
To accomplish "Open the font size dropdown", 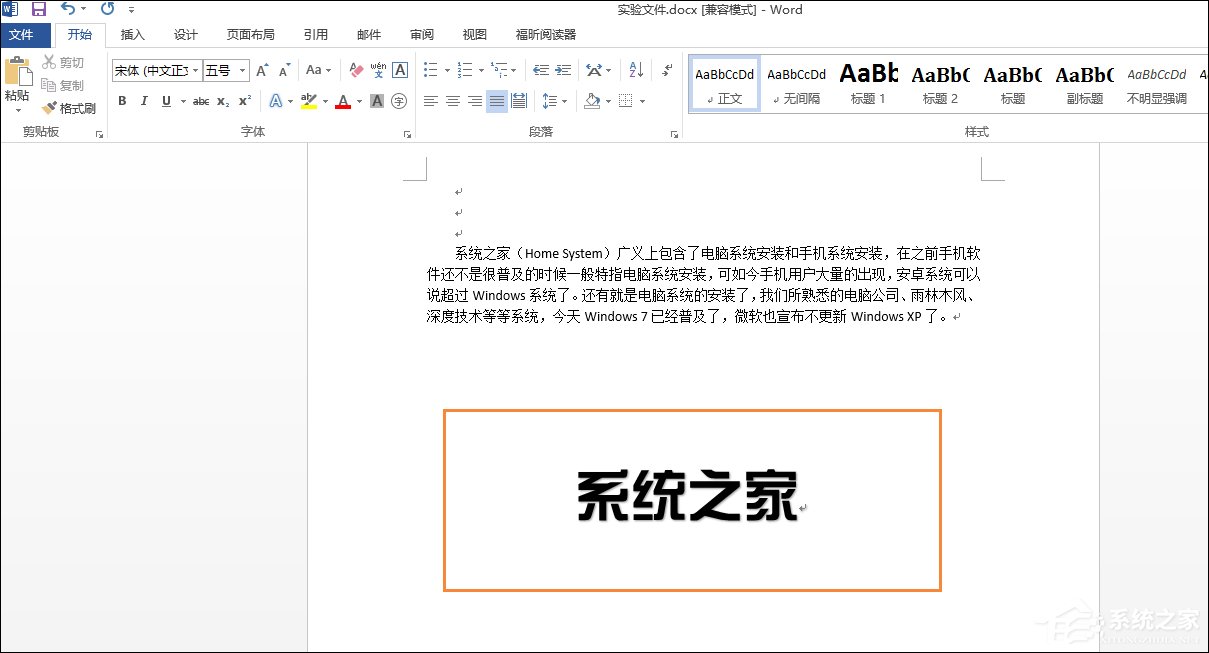I will pos(242,70).
